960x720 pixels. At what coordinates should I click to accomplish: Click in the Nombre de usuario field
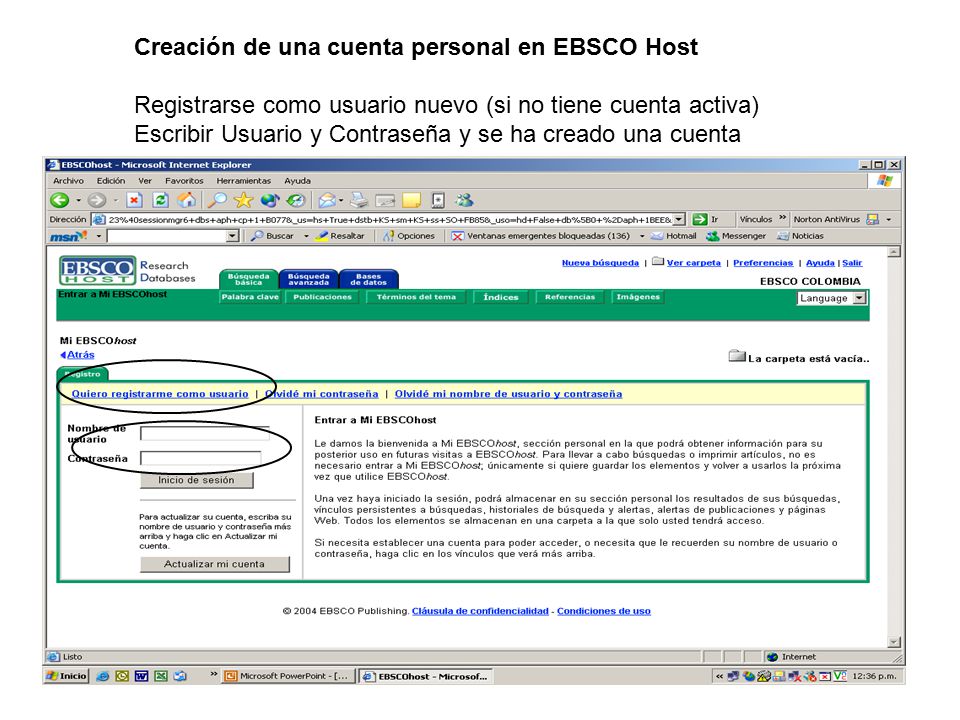pyautogui.click(x=204, y=433)
